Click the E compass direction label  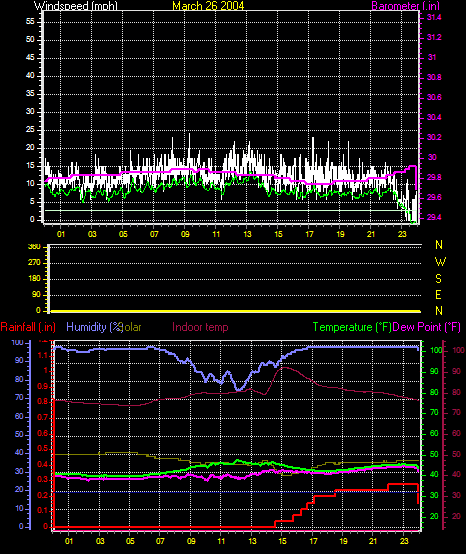438,295
